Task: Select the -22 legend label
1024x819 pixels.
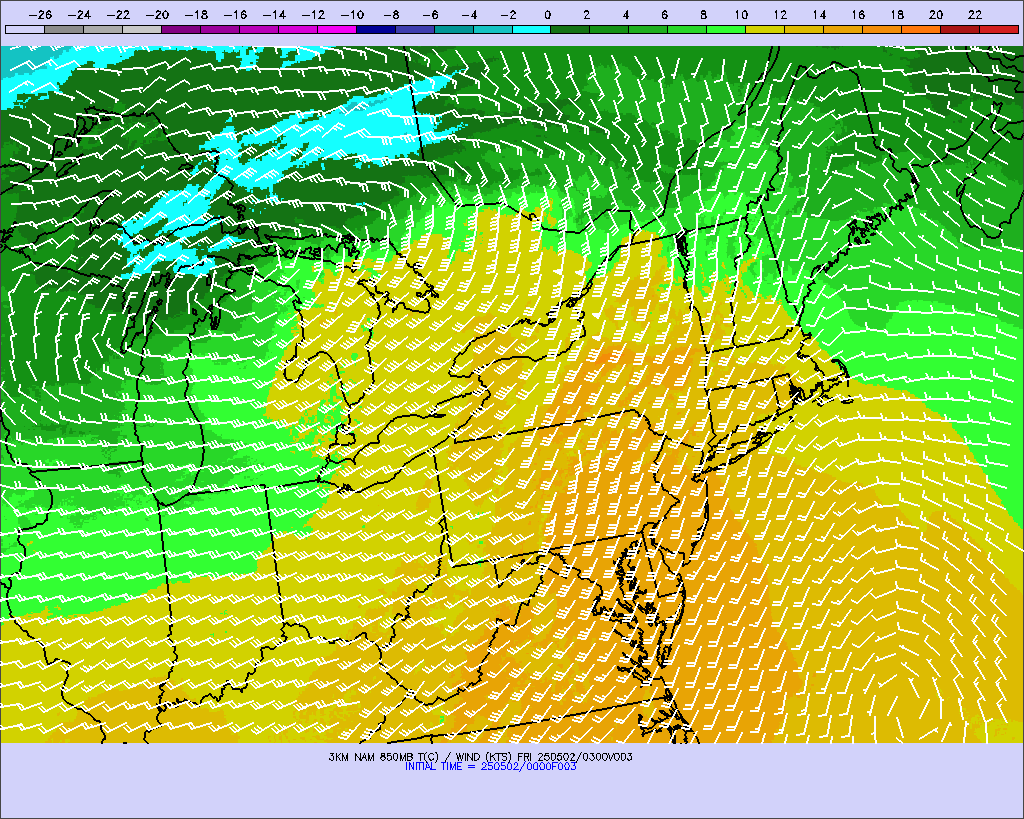Action: pyautogui.click(x=119, y=14)
